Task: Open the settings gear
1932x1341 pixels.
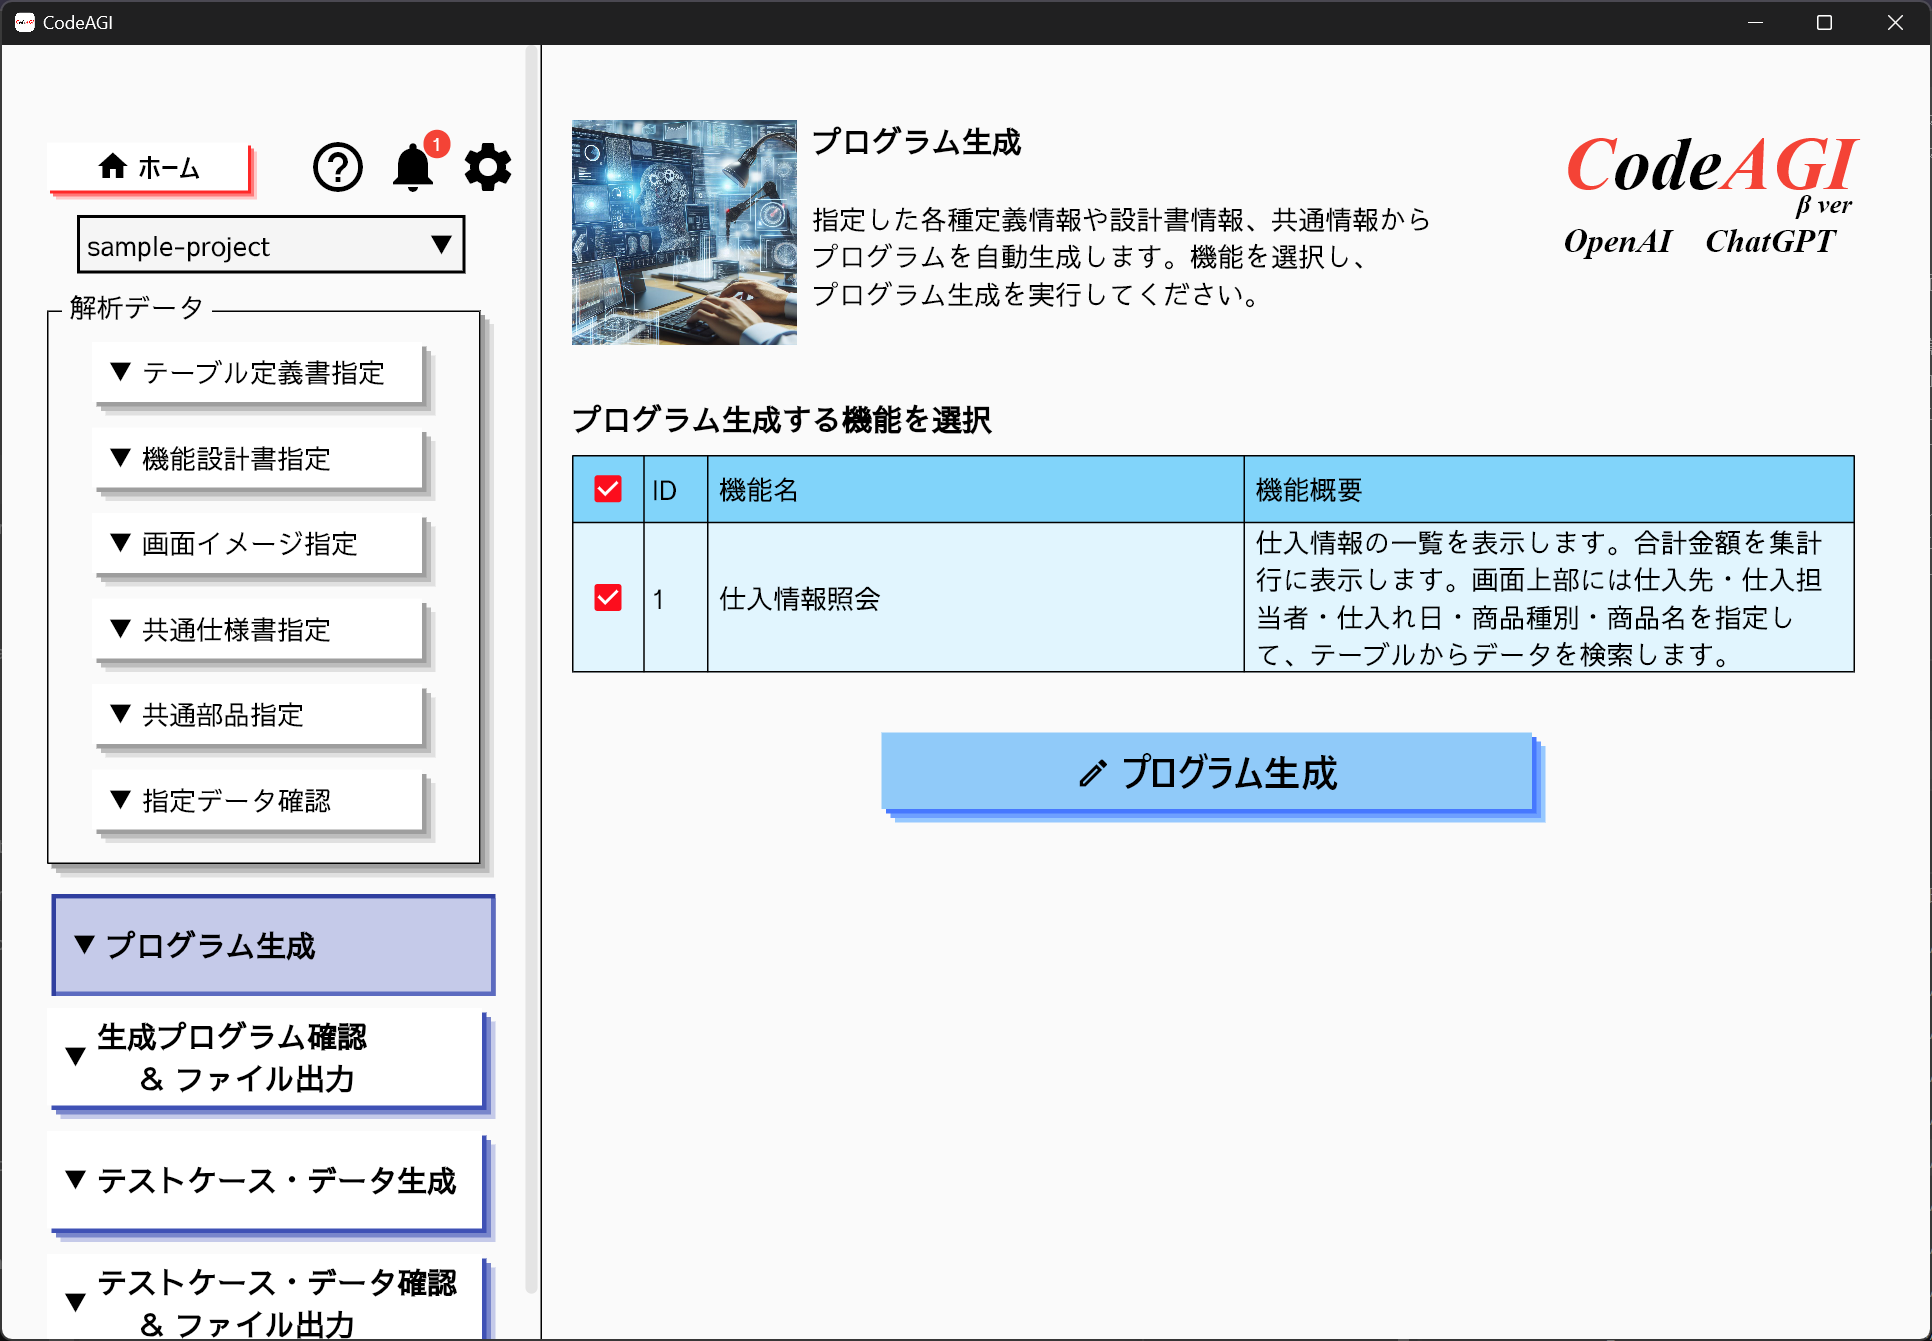Action: click(487, 167)
